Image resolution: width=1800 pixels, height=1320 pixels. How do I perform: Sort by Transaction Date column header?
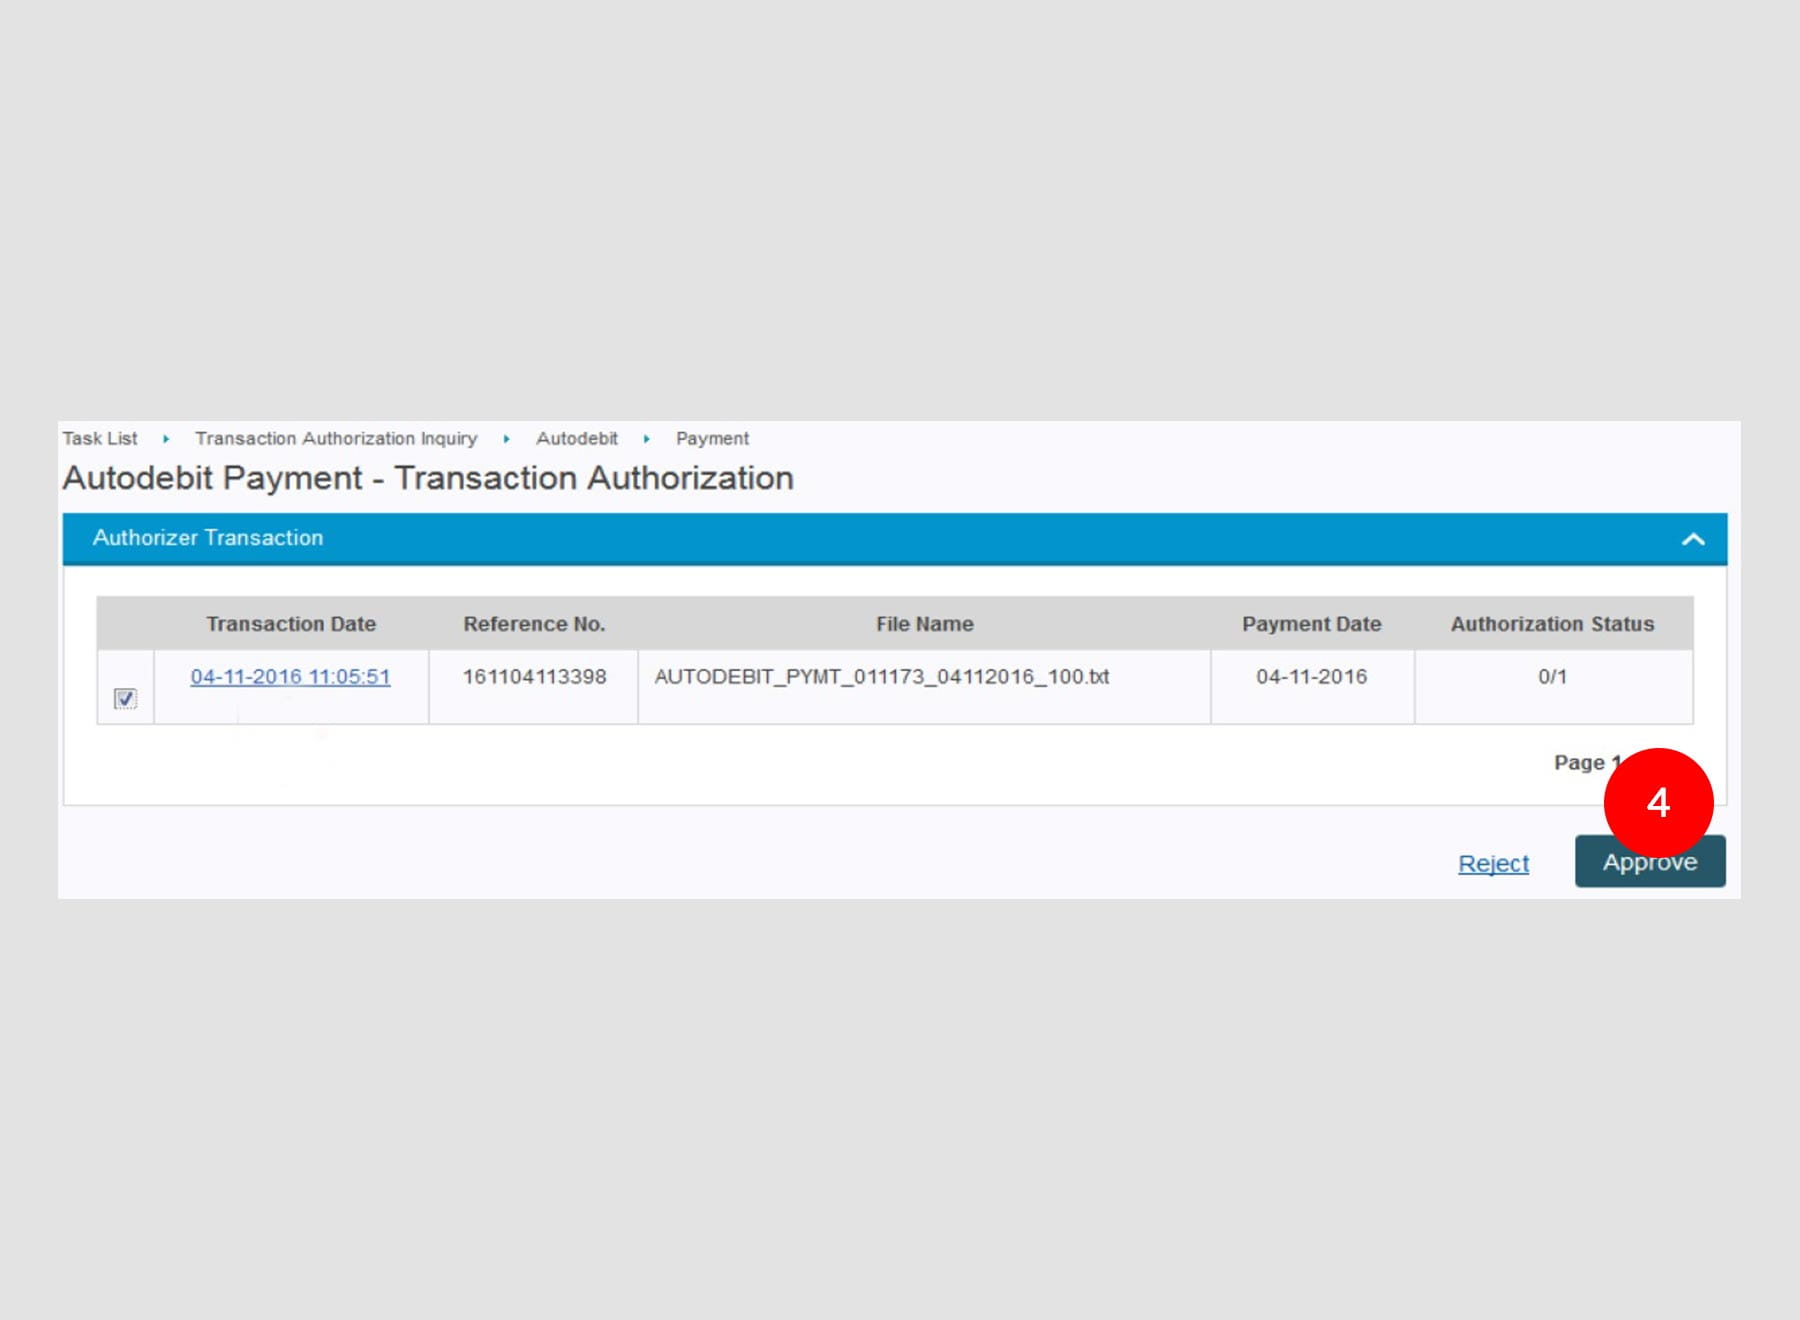pyautogui.click(x=291, y=624)
